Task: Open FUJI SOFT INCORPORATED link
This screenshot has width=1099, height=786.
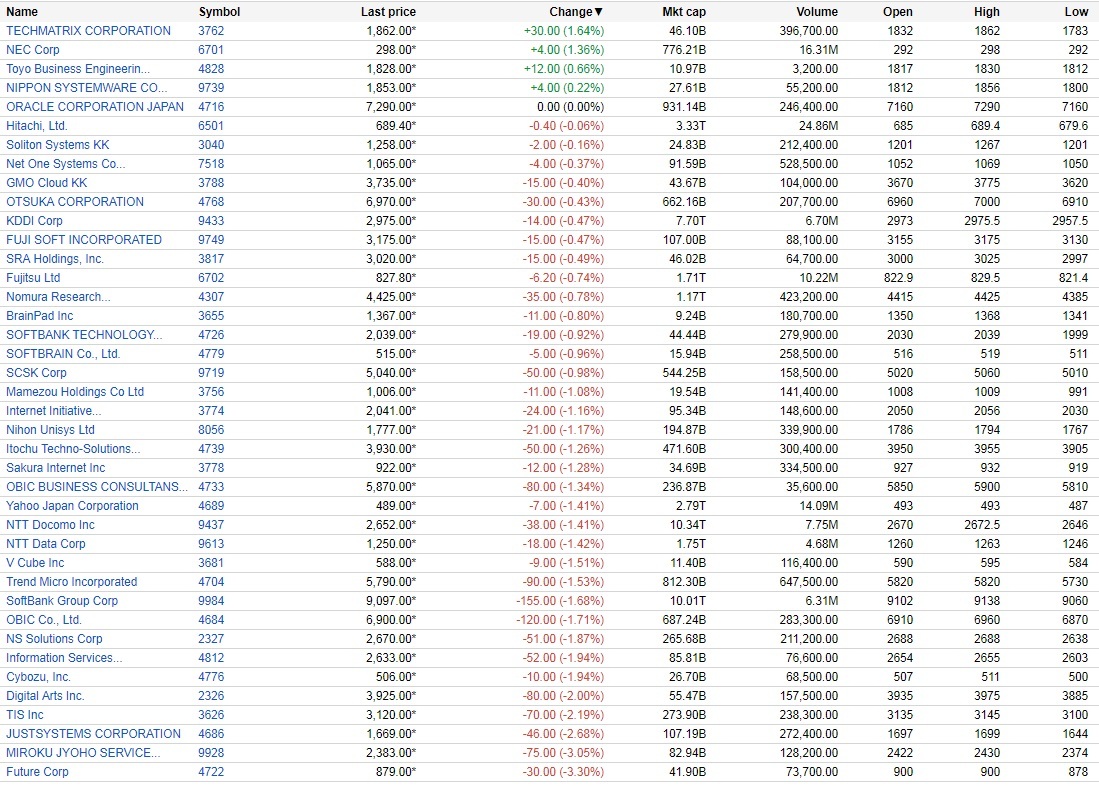Action: (84, 239)
